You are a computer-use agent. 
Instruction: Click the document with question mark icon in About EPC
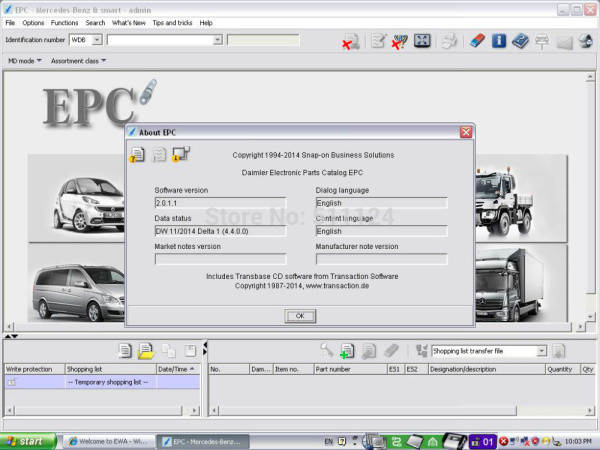coord(137,155)
